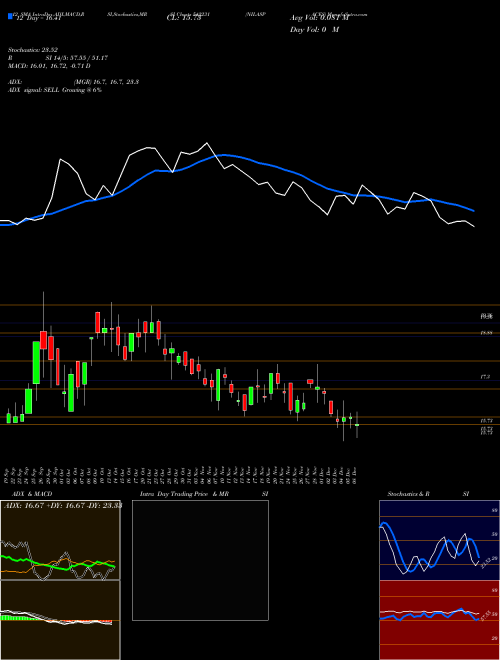Select the '12 Day = 16.41' label

(x=37, y=18)
